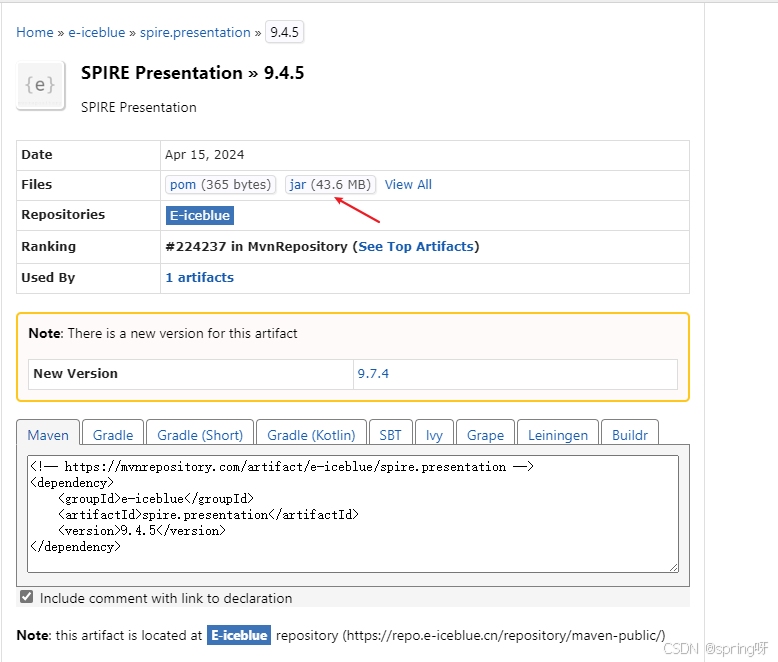Click the Used By row label
Viewport: 778px width, 662px height.
click(48, 277)
